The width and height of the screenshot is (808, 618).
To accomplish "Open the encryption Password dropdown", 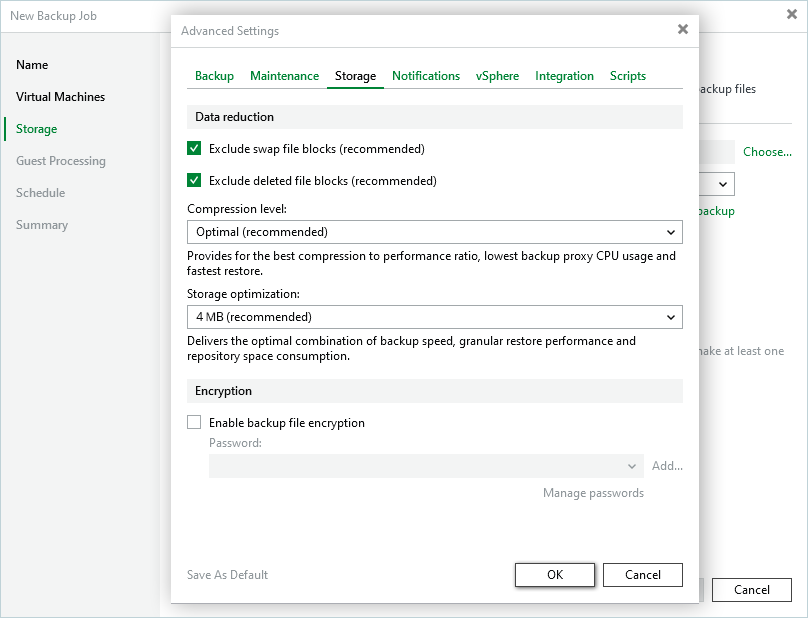I will coord(425,466).
